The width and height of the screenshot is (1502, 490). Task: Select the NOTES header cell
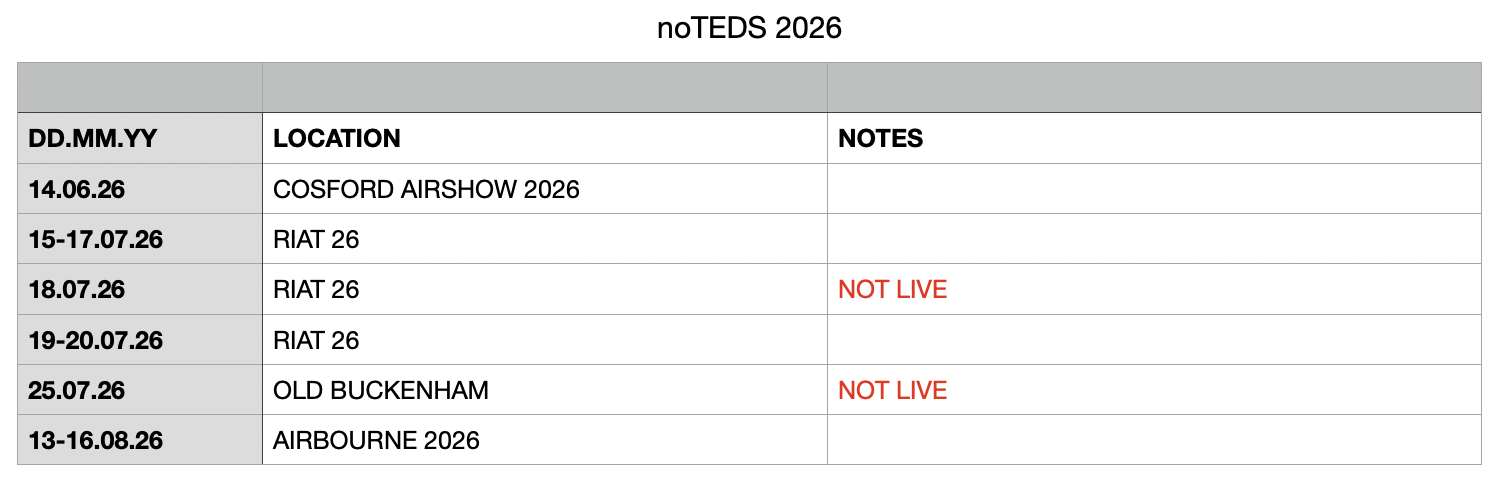click(x=881, y=139)
